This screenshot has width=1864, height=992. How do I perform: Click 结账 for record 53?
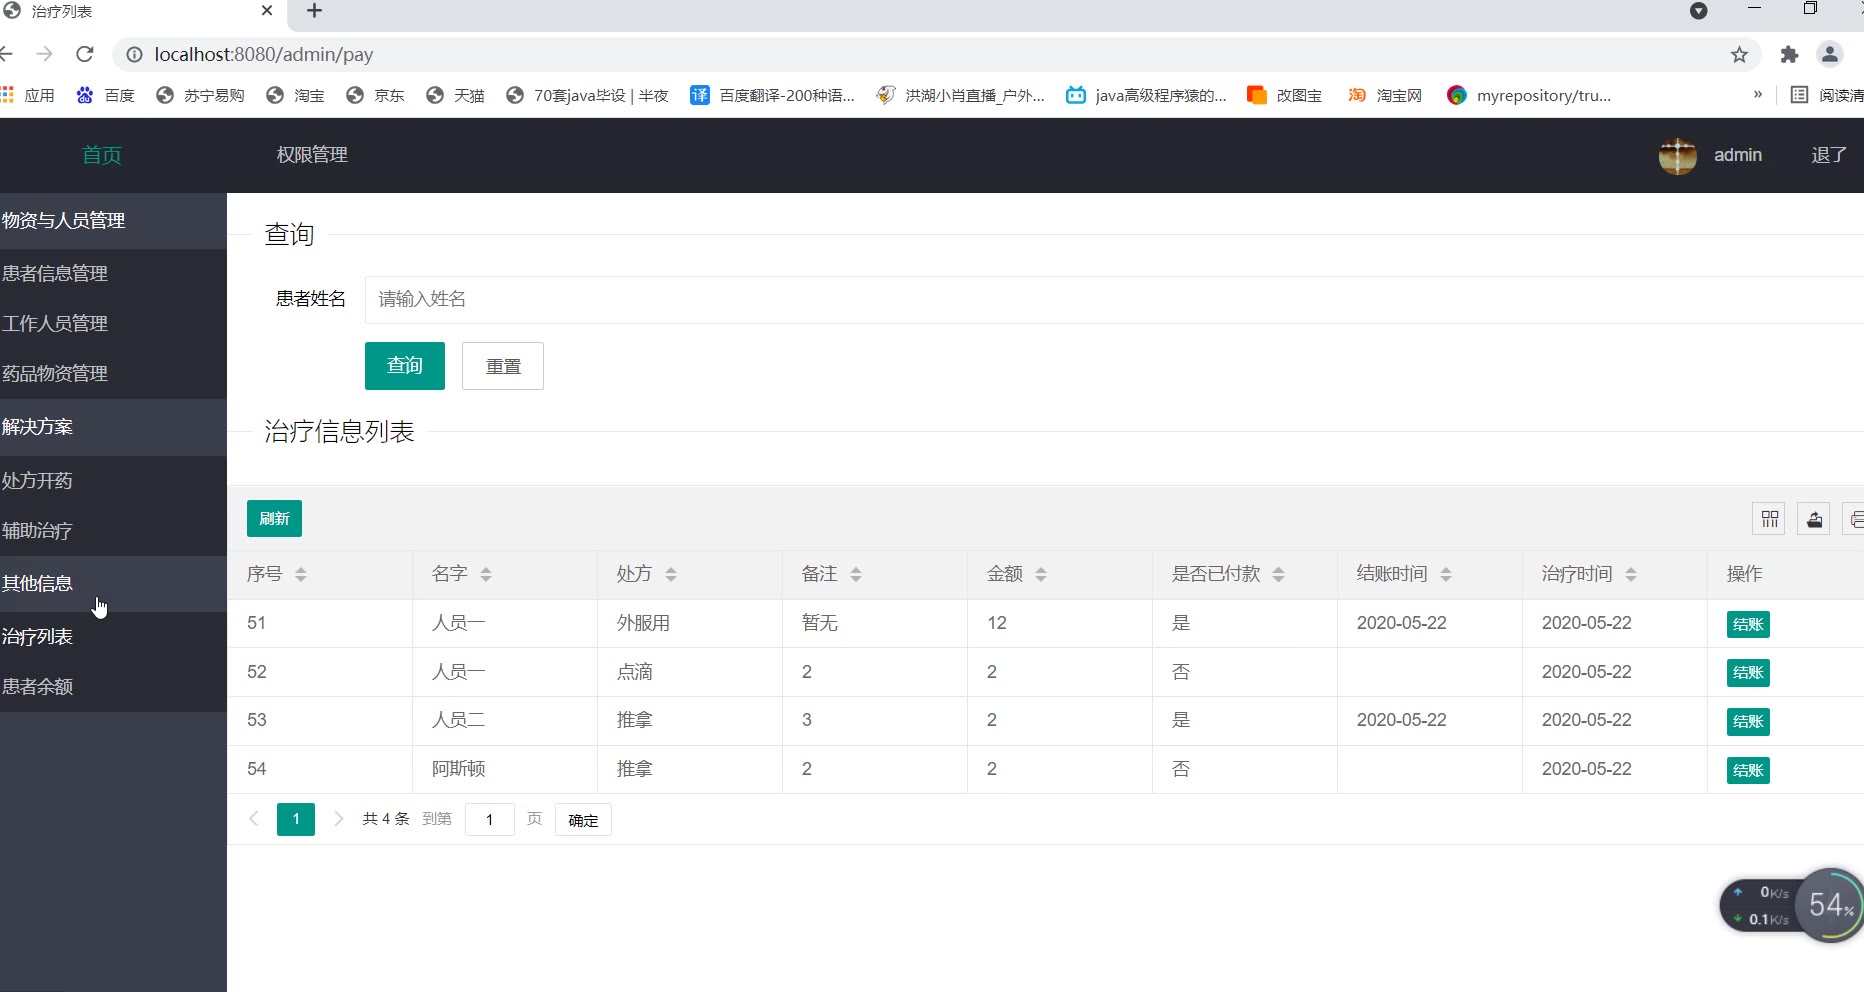1748,722
